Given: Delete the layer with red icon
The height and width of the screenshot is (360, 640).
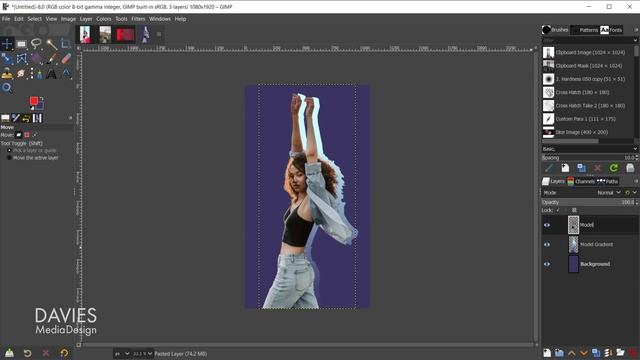Looking at the screenshot, I should (633, 353).
